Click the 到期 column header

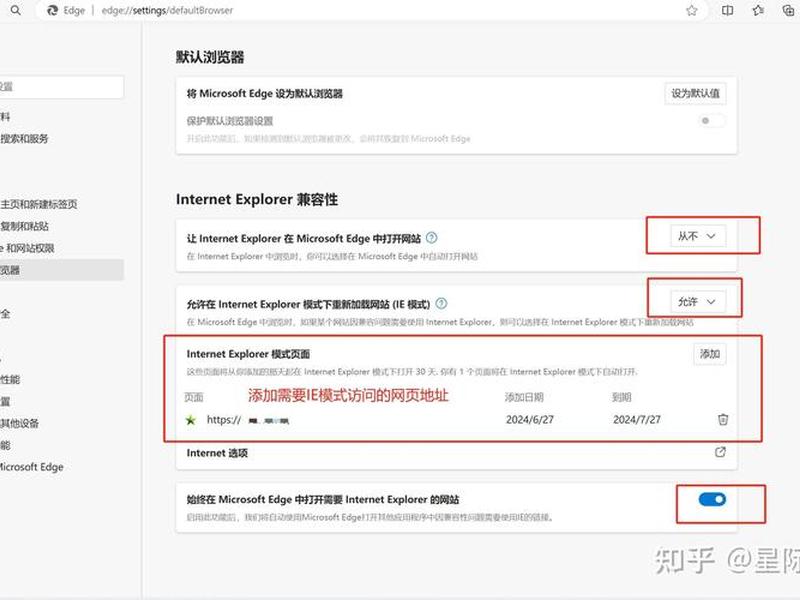coord(622,397)
